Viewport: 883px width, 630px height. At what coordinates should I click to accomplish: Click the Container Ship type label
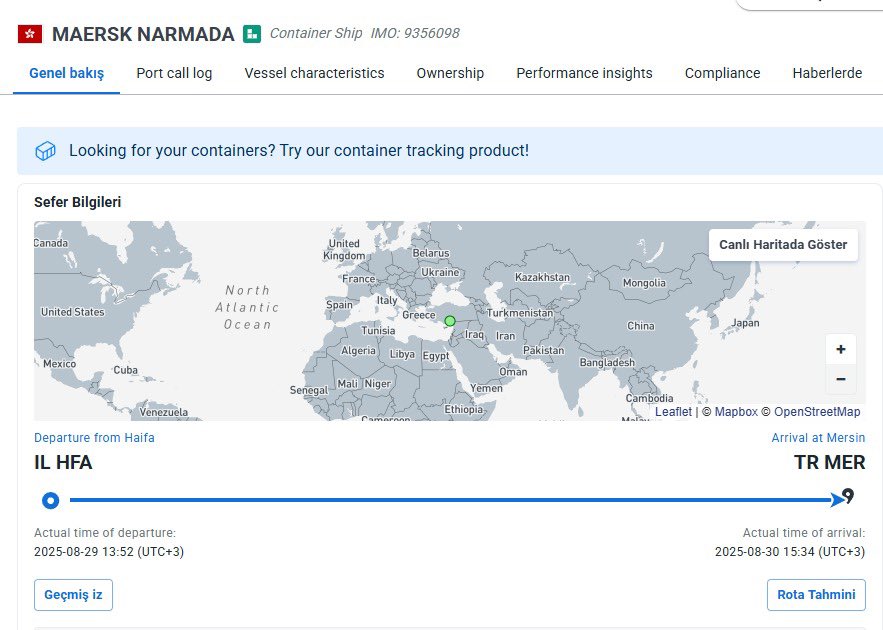click(316, 33)
